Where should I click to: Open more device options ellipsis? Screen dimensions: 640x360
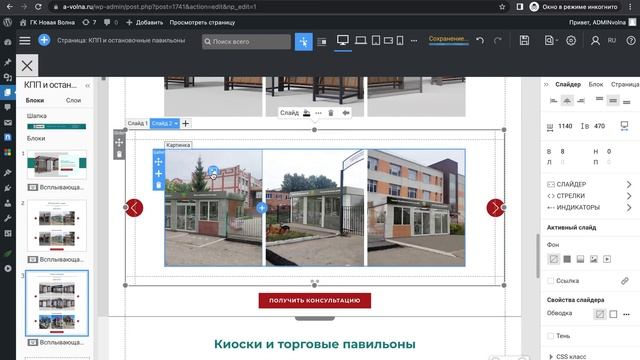[414, 40]
